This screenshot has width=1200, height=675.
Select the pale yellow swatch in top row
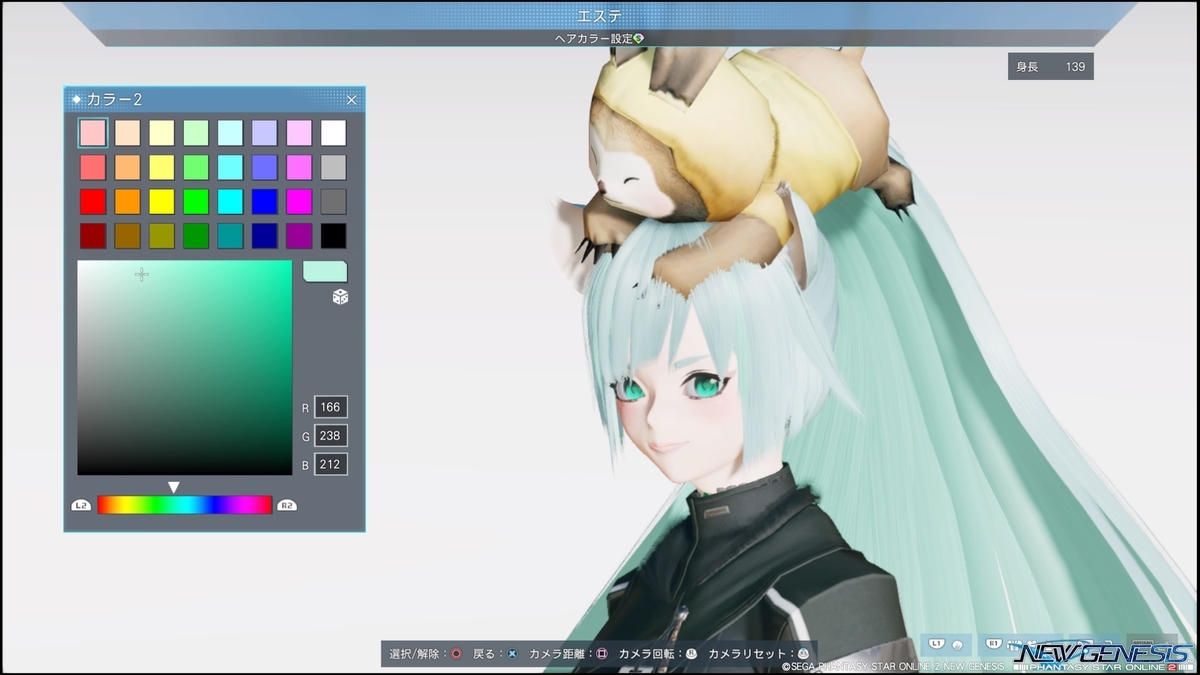click(x=162, y=133)
